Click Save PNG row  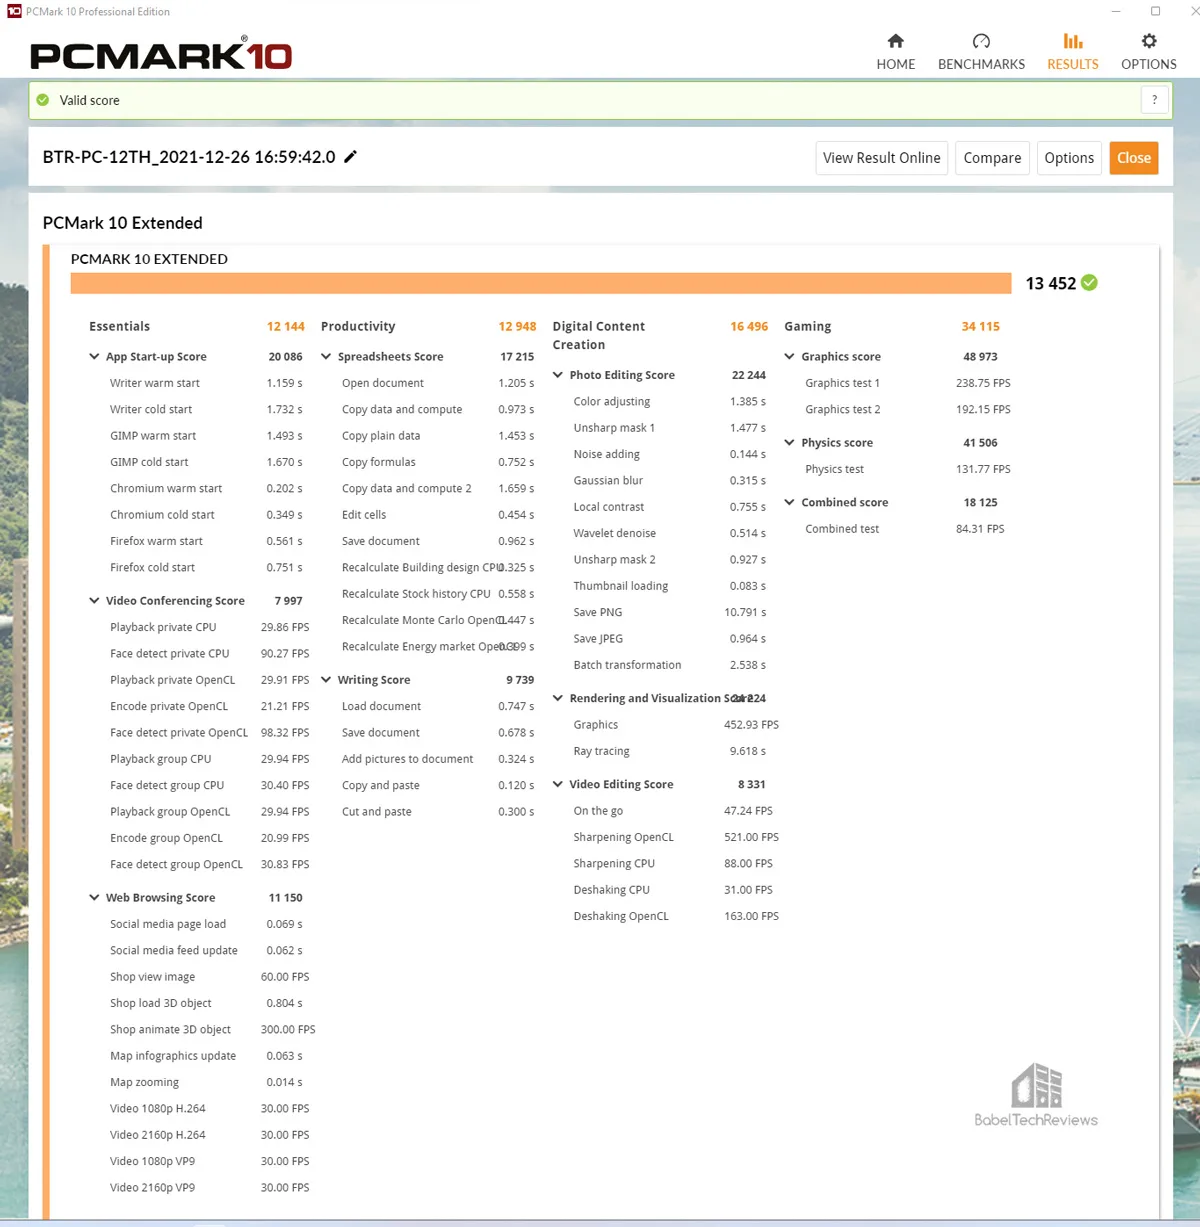point(670,613)
